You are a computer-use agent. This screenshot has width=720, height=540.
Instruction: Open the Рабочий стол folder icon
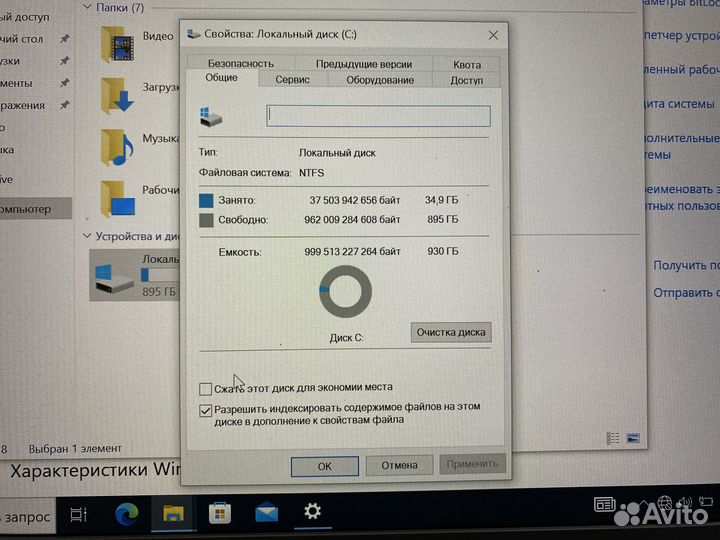[x=118, y=199]
